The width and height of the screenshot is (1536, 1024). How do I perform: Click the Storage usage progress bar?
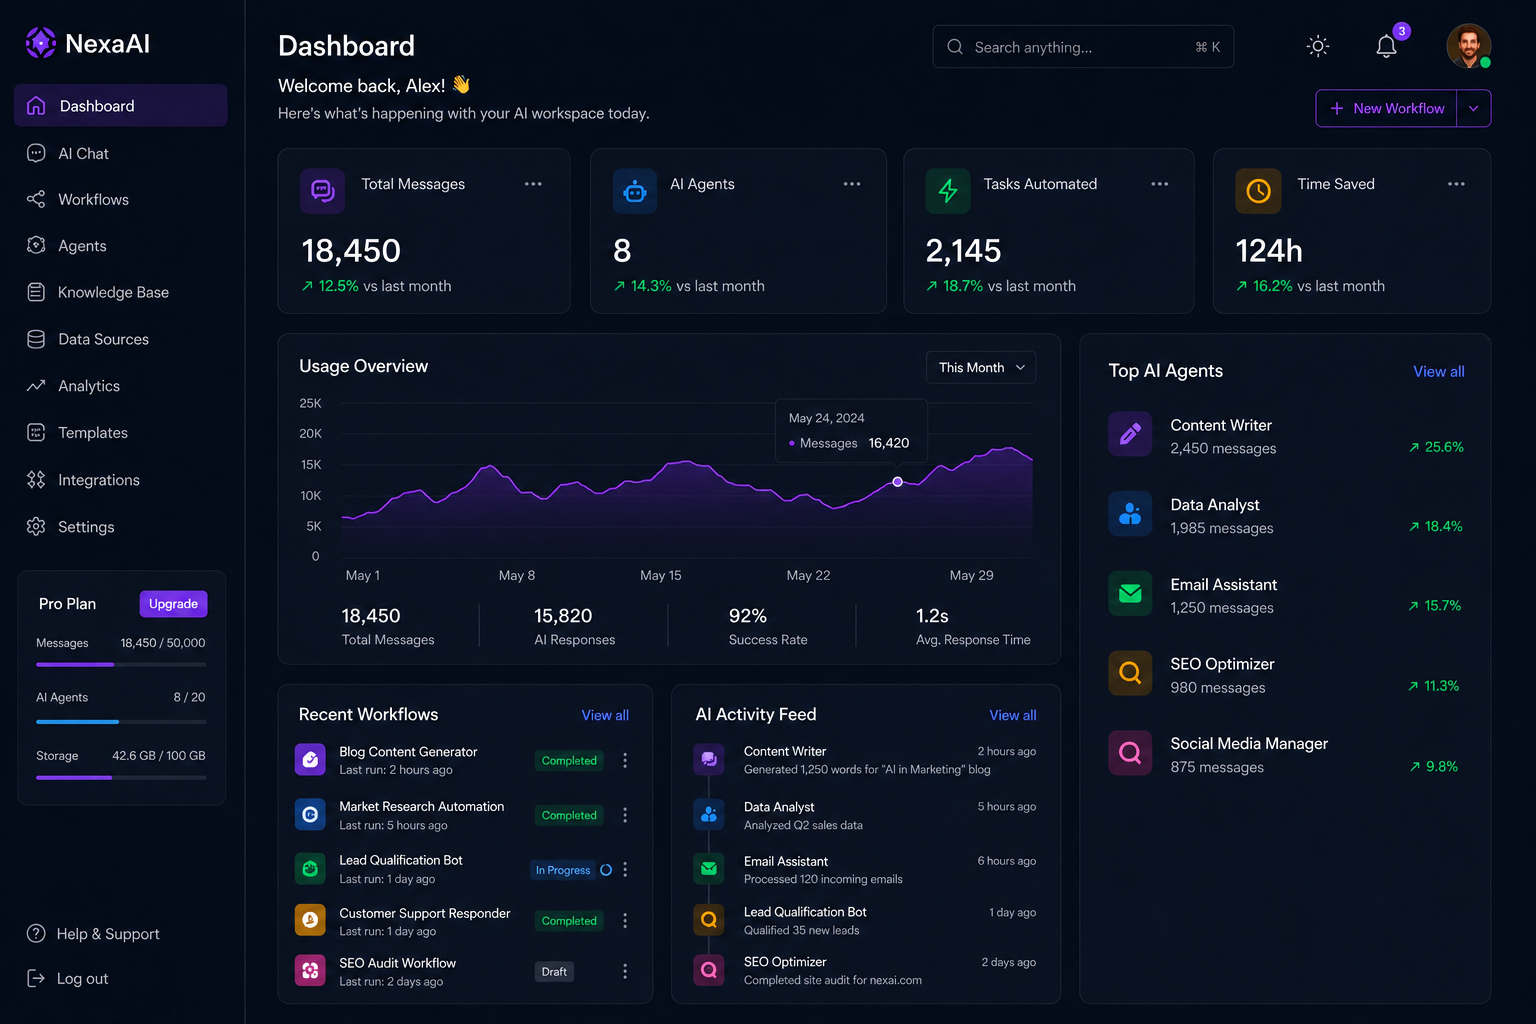(x=121, y=777)
